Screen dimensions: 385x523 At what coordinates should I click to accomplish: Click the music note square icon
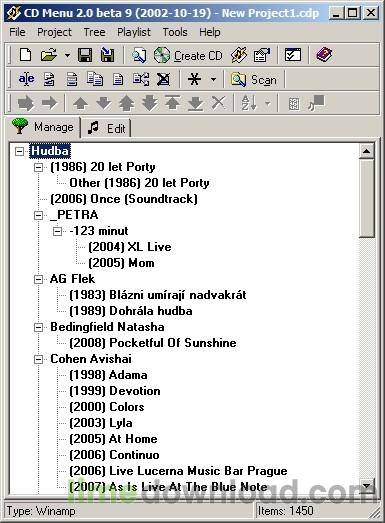pyautogui.click(x=316, y=103)
